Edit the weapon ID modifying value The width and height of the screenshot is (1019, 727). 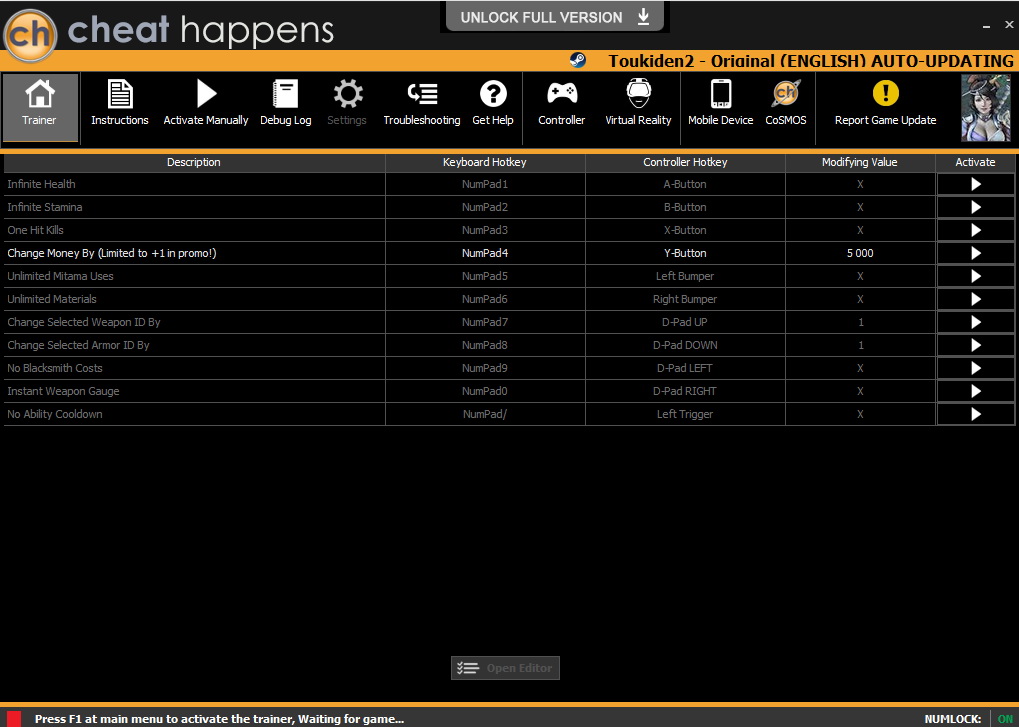[x=860, y=322]
